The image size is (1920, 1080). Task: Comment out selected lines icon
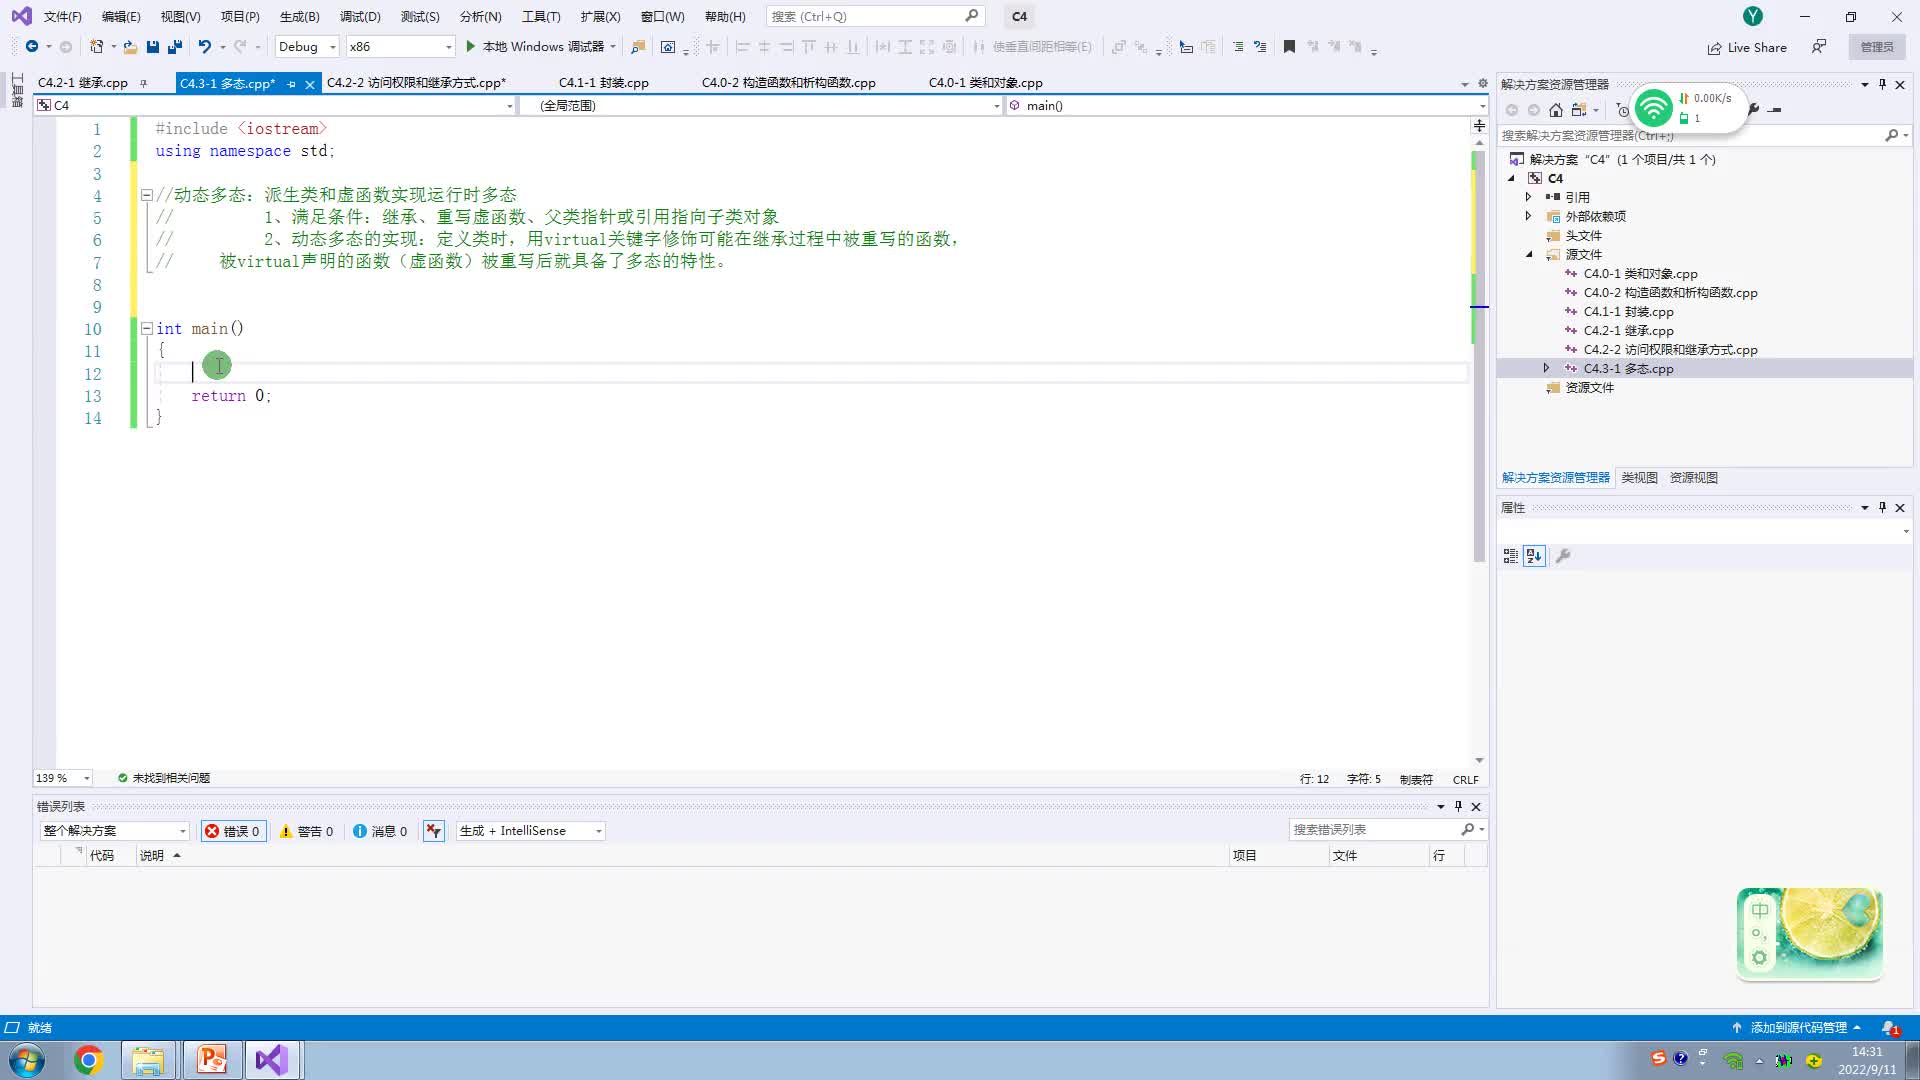[x=1238, y=47]
